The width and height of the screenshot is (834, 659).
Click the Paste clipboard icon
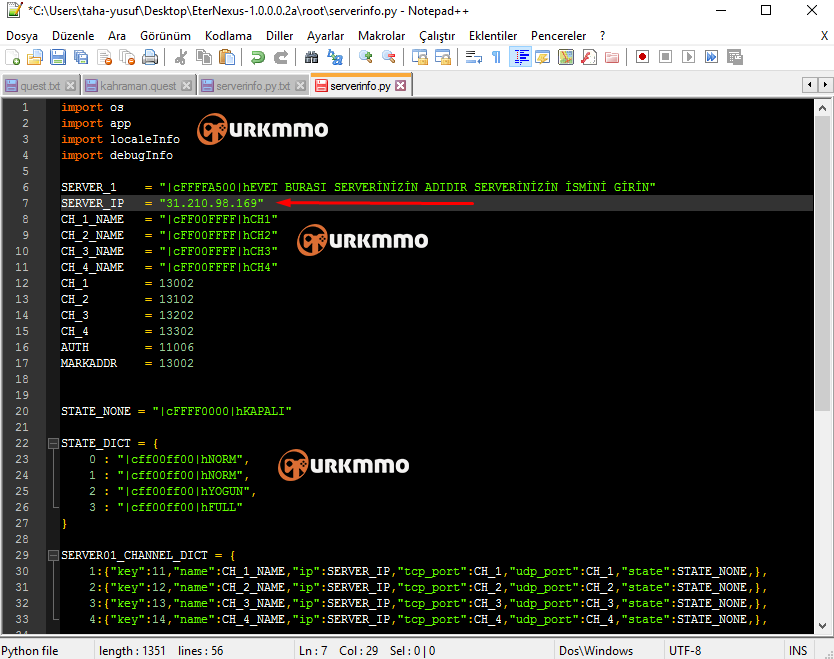coord(227,57)
